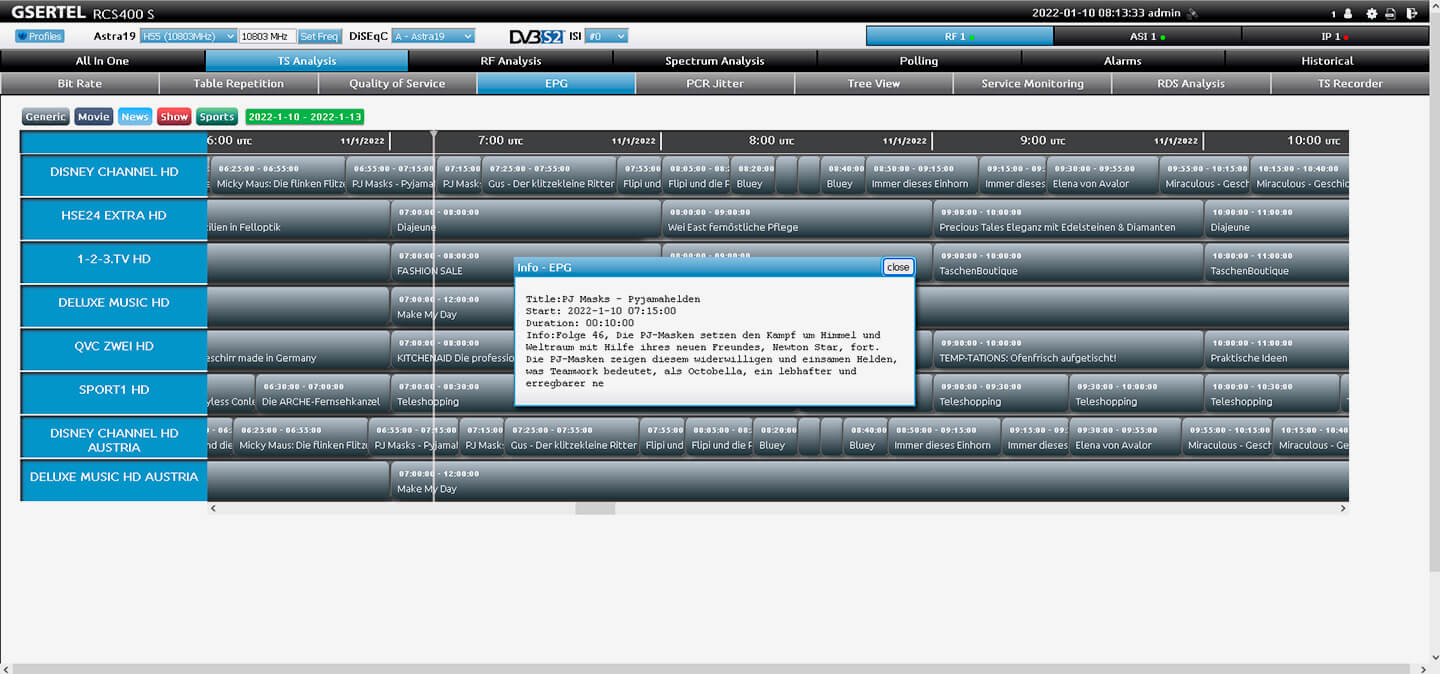Screen dimensions: 1440x674
Task: Open TEMP-TATIONS: Ofenfrisch aufgetischt! programme
Action: (x=1068, y=351)
